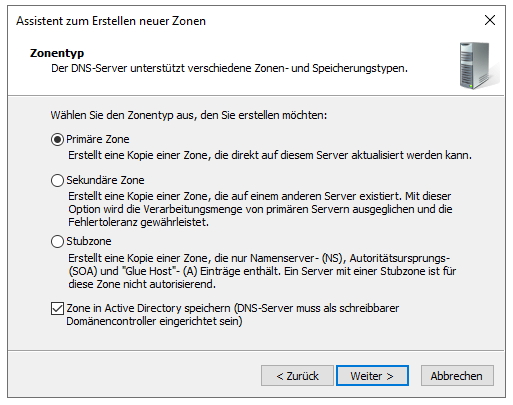Select the Primäre Zone radio circle

coord(57,139)
